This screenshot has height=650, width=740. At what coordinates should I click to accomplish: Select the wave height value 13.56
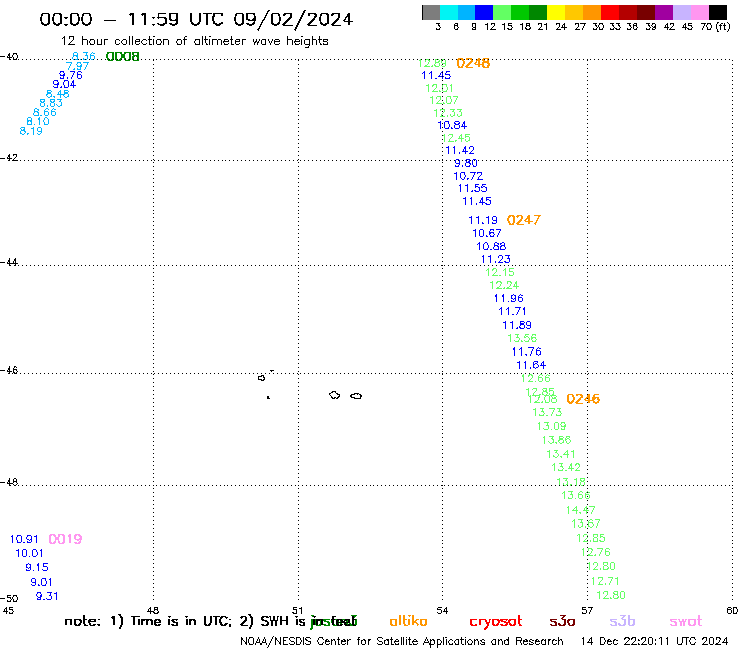point(522,338)
